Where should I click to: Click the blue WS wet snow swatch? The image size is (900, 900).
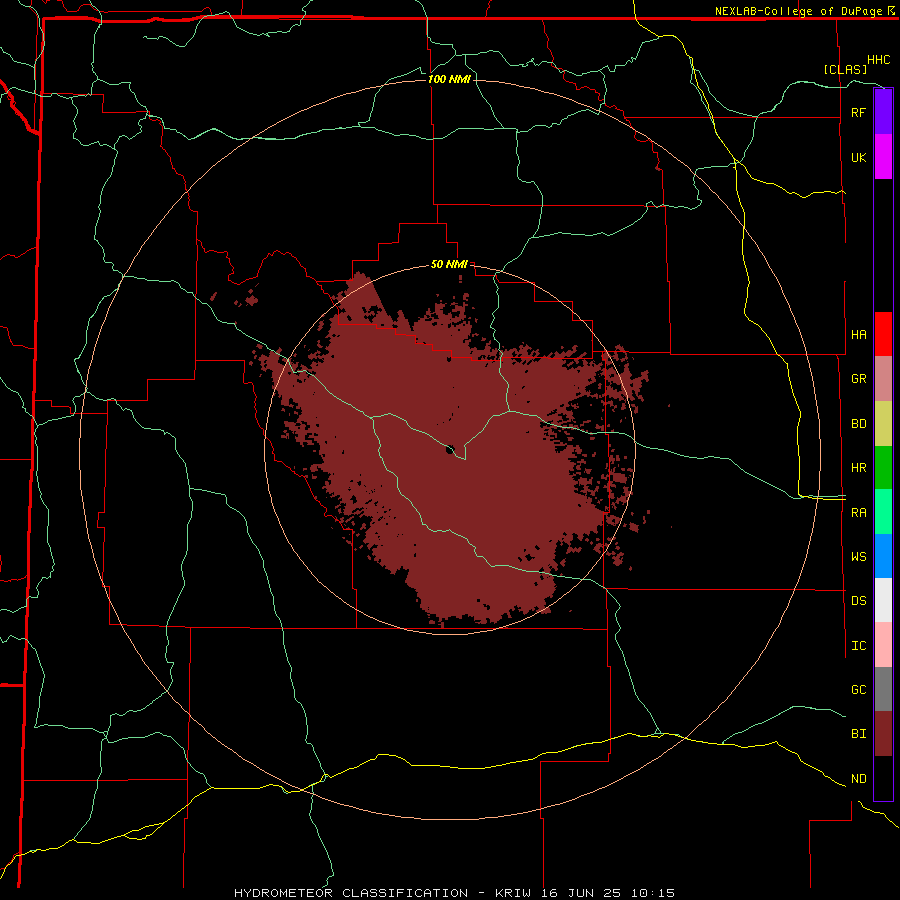(883, 556)
